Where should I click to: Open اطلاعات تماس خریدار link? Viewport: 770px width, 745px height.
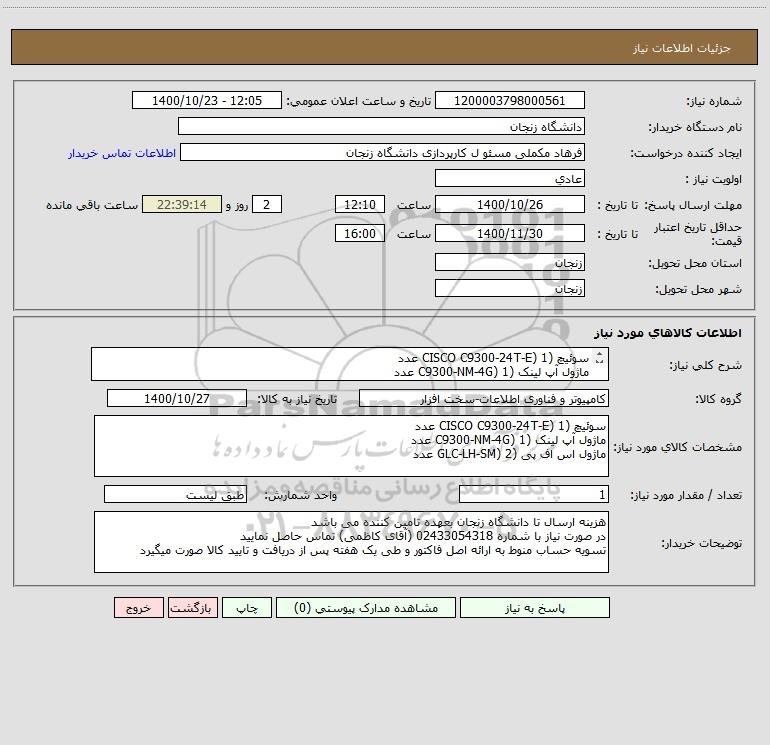pyautogui.click(x=122, y=153)
